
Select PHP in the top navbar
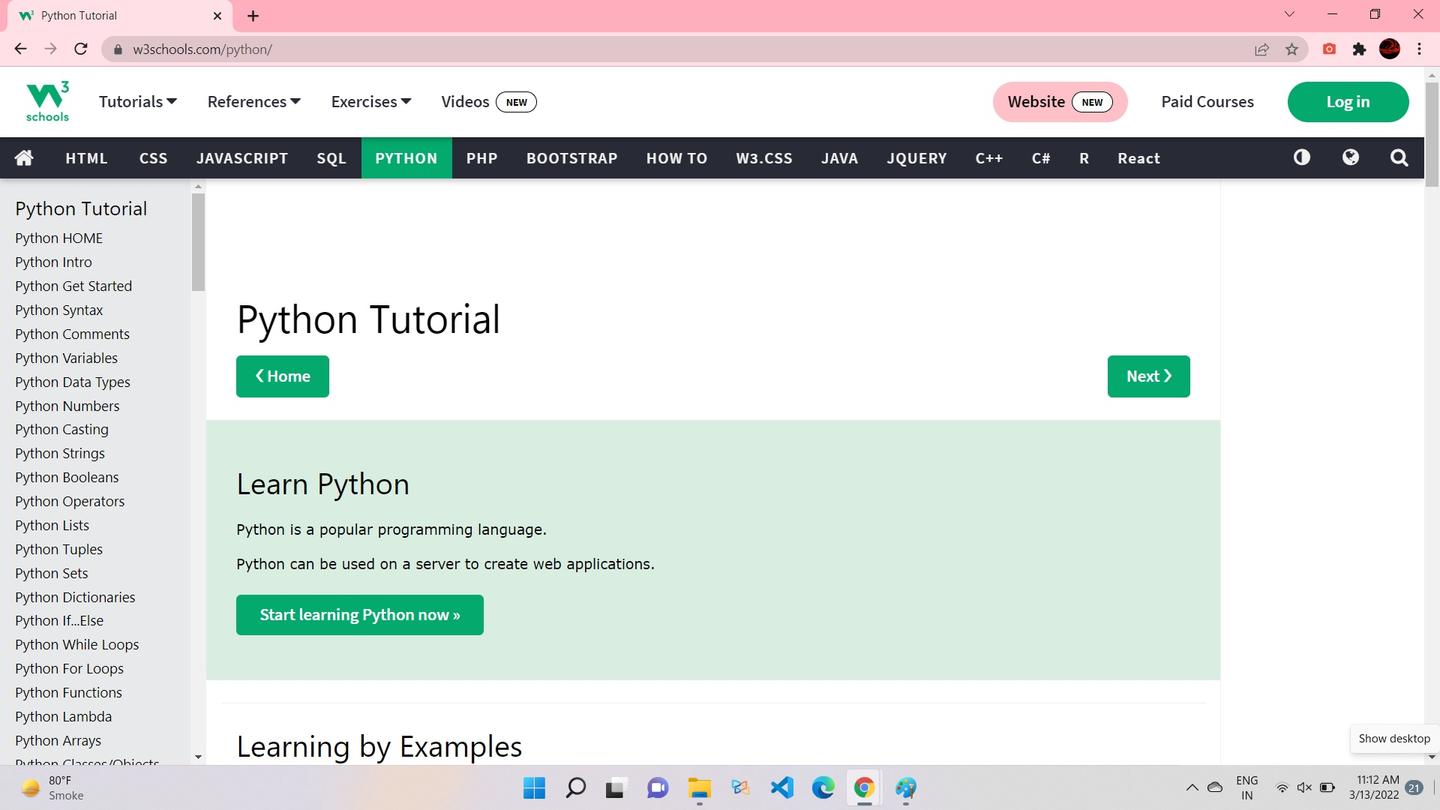click(x=482, y=158)
